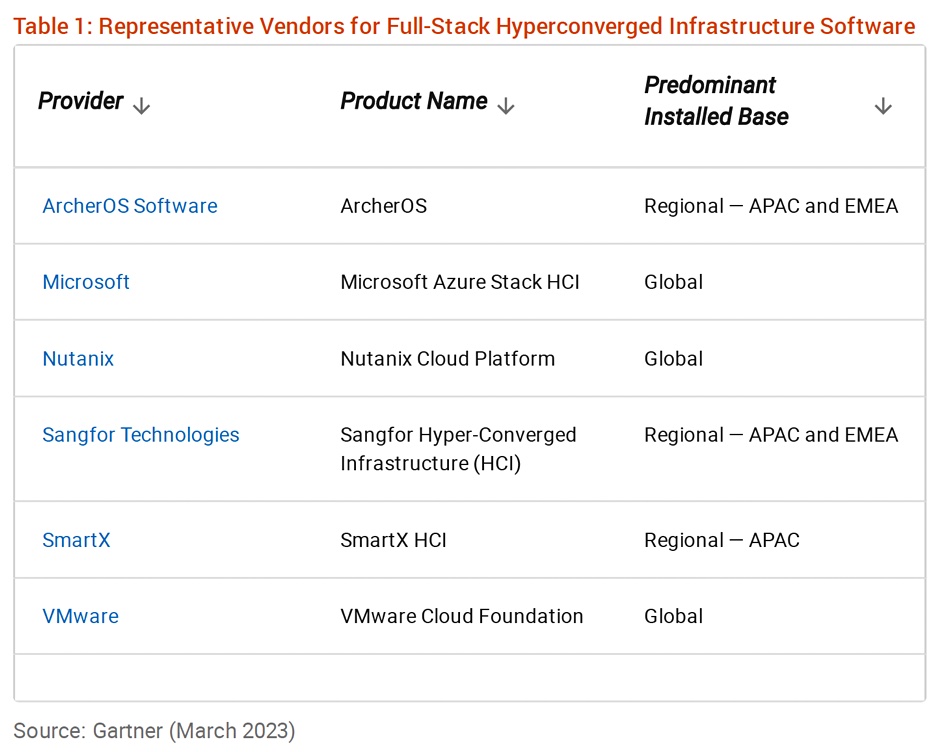Select the Nutanix Cloud Platform cell
The width and height of the screenshot is (950, 752).
(x=448, y=359)
